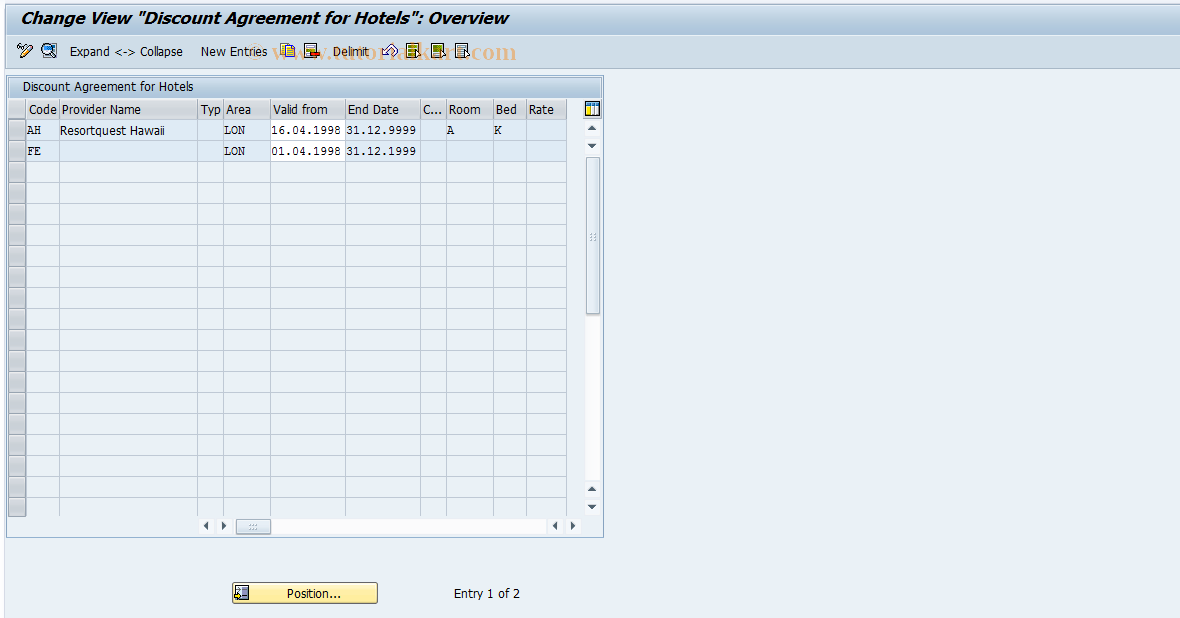The height and width of the screenshot is (618, 1180).
Task: Click the Rate column header
Action: click(x=546, y=109)
